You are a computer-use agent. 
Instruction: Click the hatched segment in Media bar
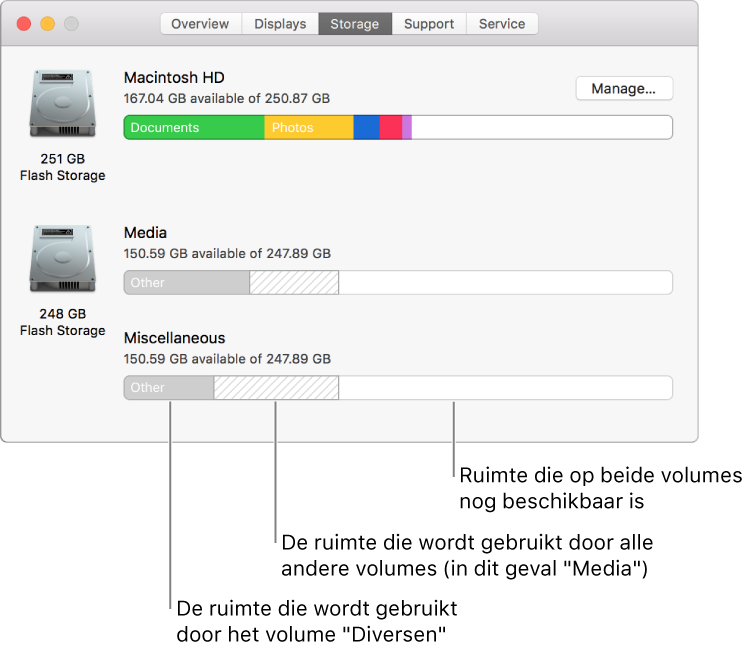click(x=294, y=282)
